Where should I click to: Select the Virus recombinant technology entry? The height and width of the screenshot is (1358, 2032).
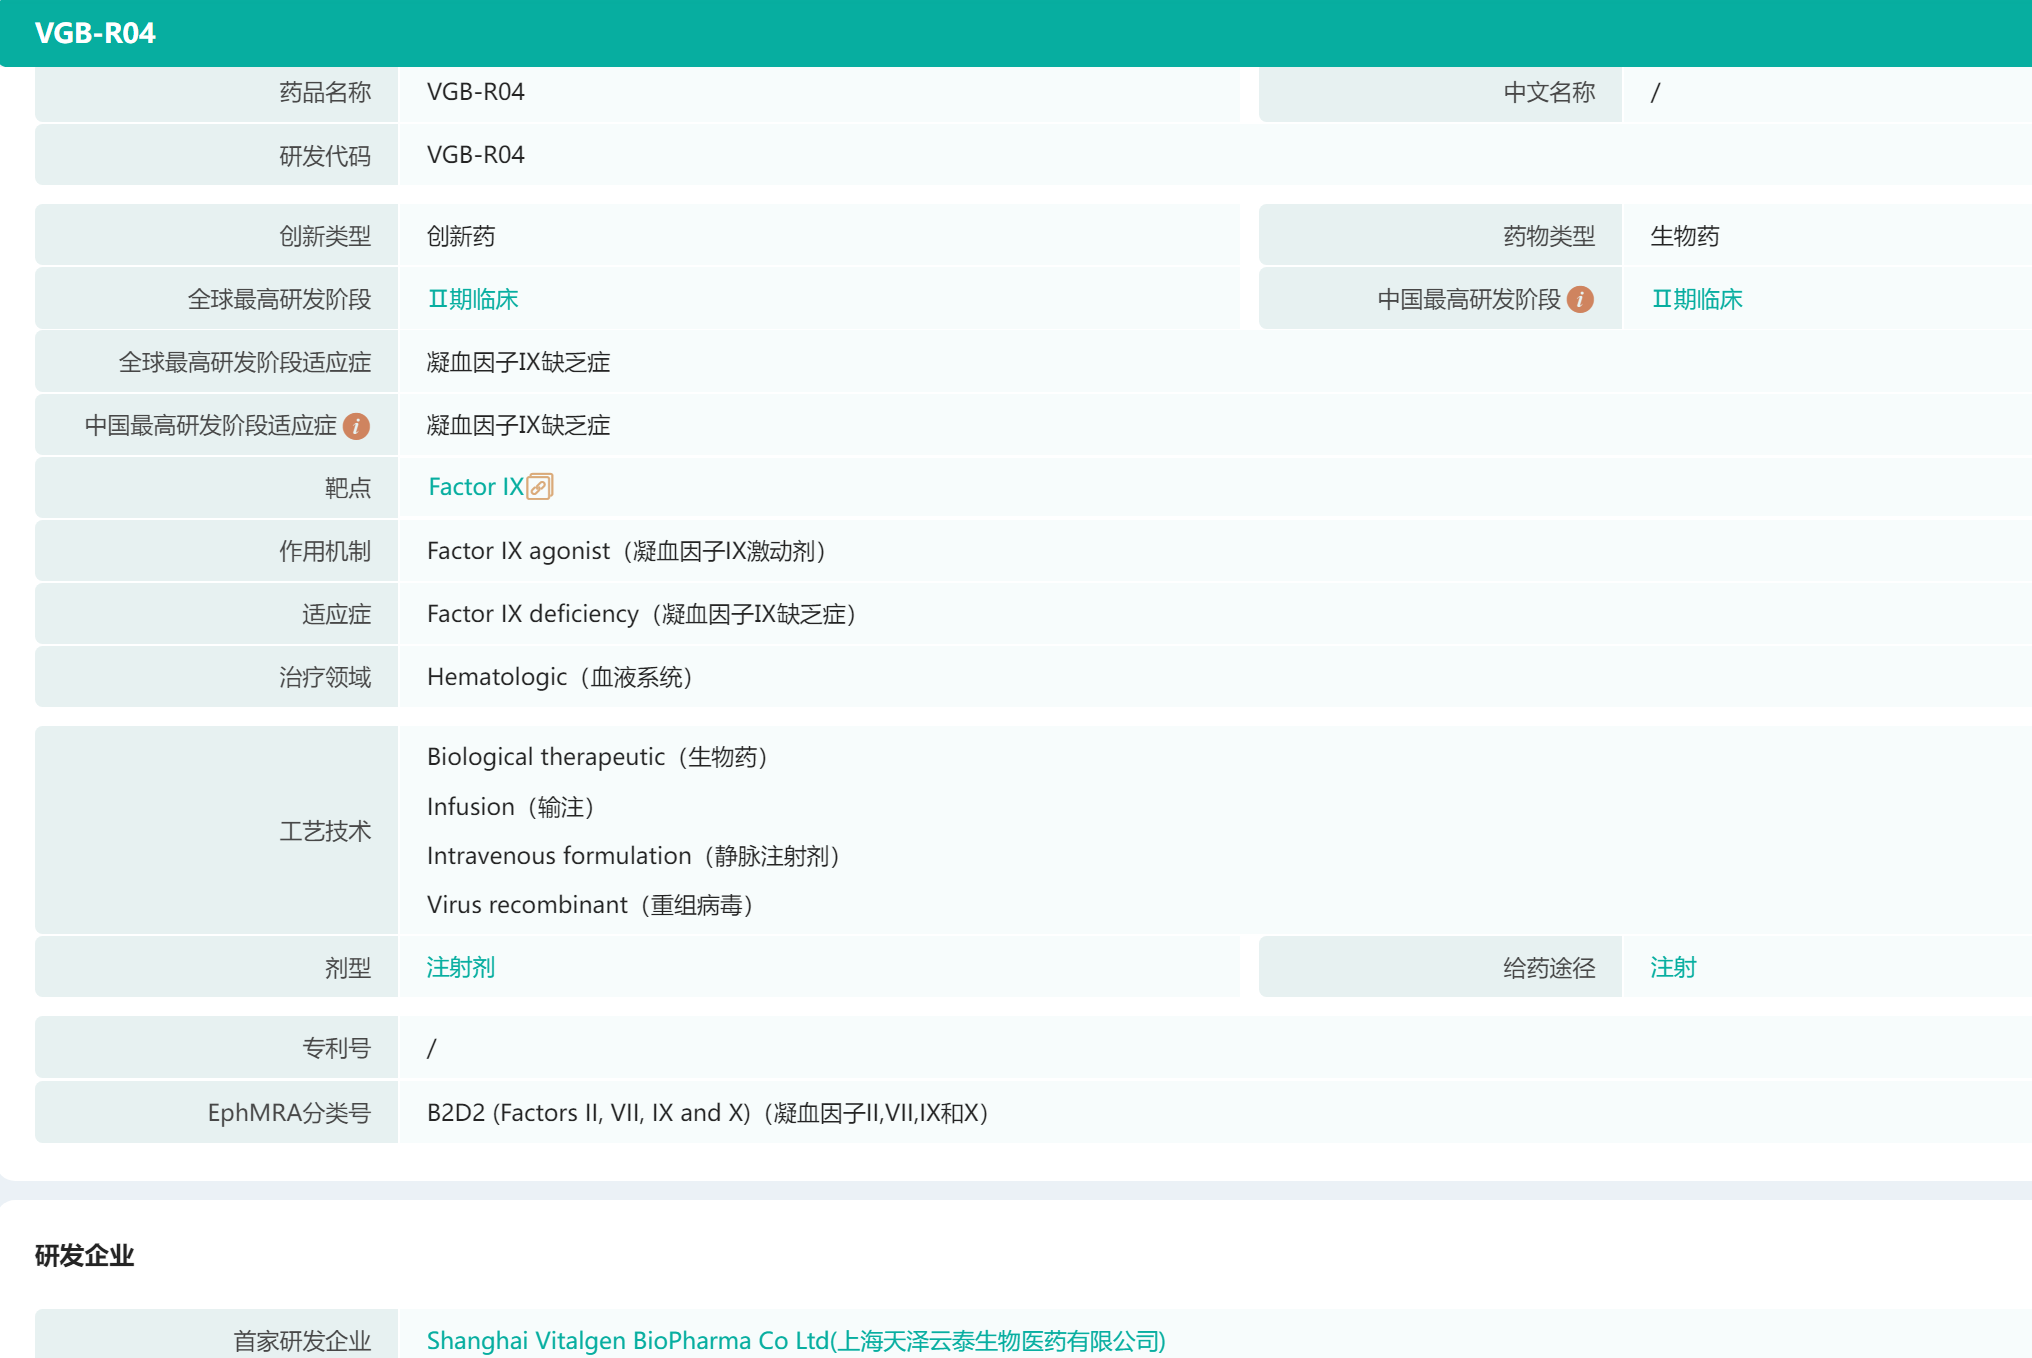[x=592, y=905]
